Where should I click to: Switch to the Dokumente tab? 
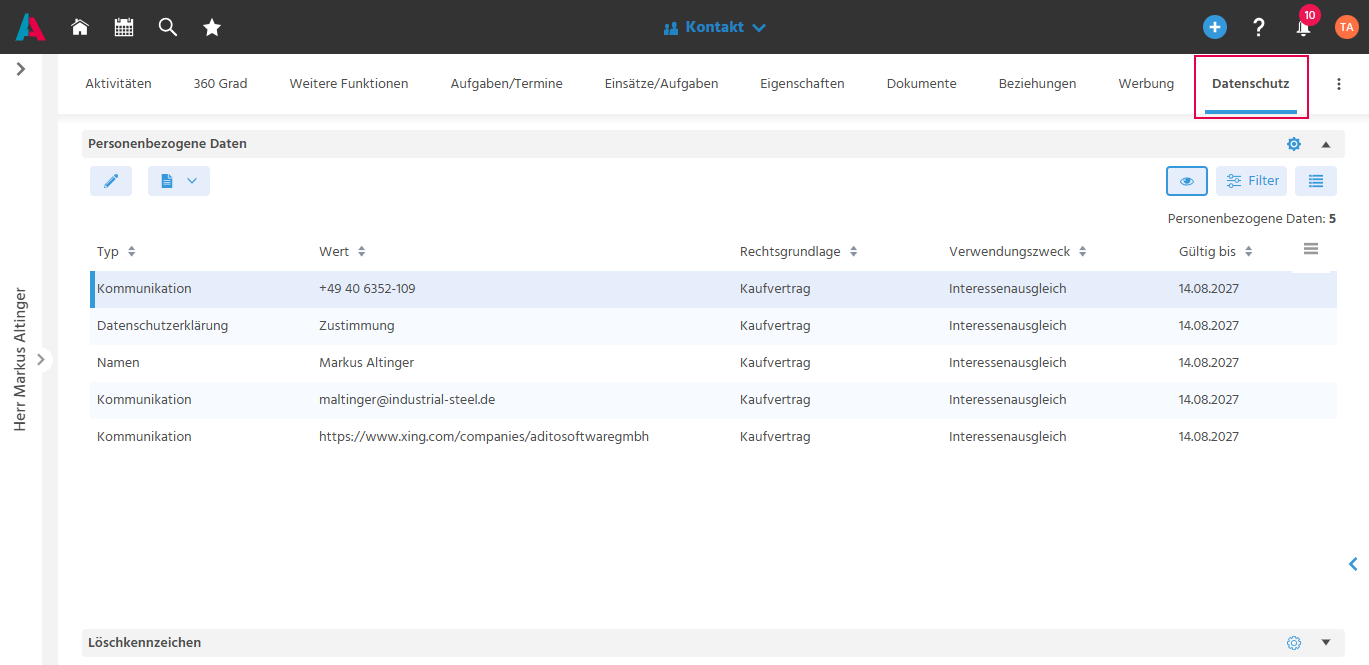pyautogui.click(x=921, y=84)
